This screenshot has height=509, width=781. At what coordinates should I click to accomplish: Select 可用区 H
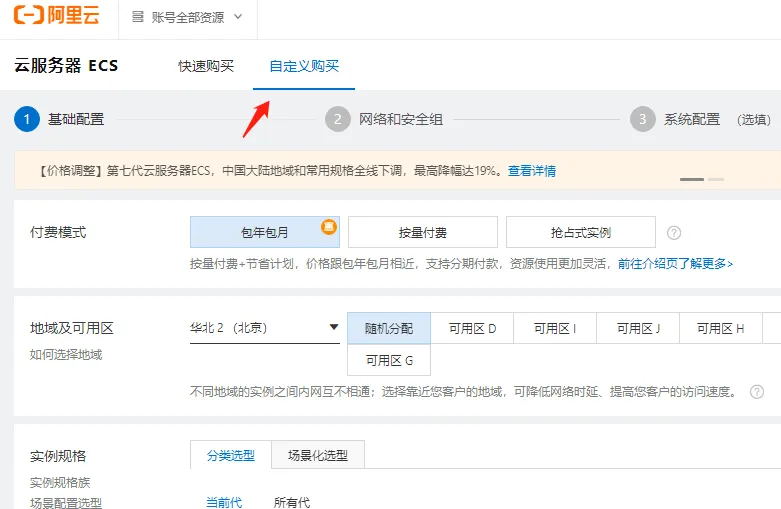click(x=721, y=328)
